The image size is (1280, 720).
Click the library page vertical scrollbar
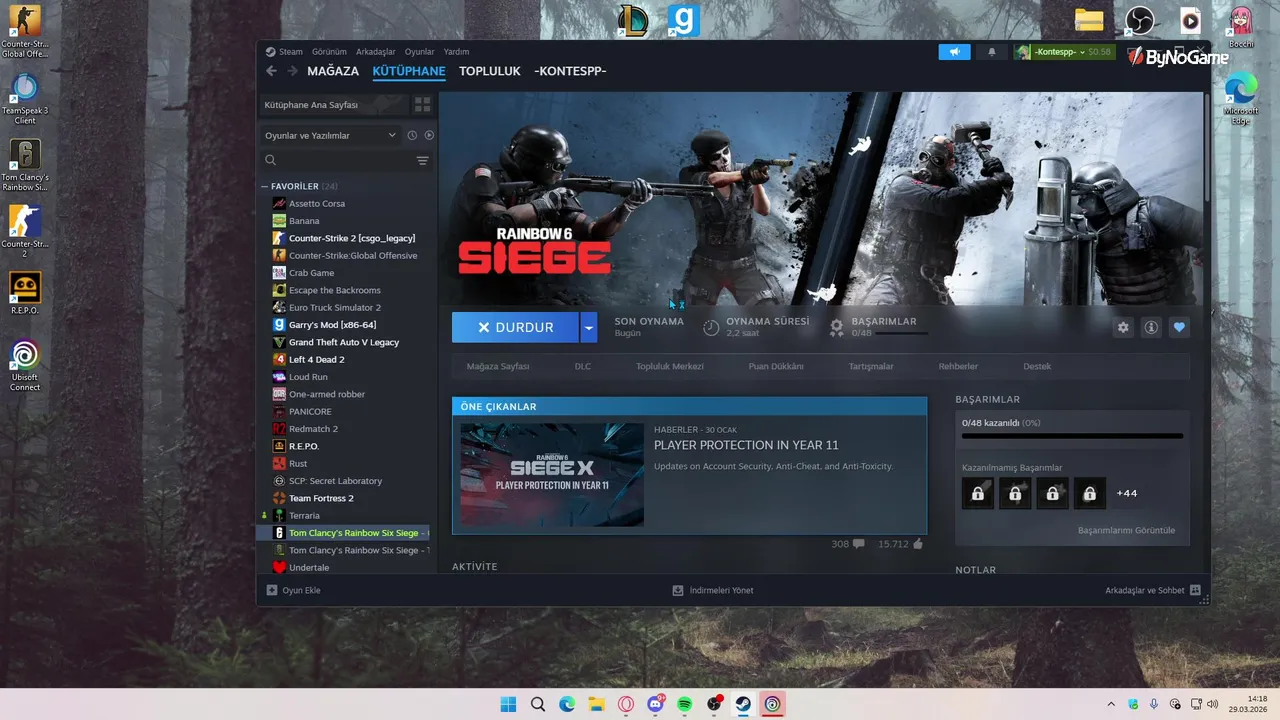click(x=1206, y=148)
